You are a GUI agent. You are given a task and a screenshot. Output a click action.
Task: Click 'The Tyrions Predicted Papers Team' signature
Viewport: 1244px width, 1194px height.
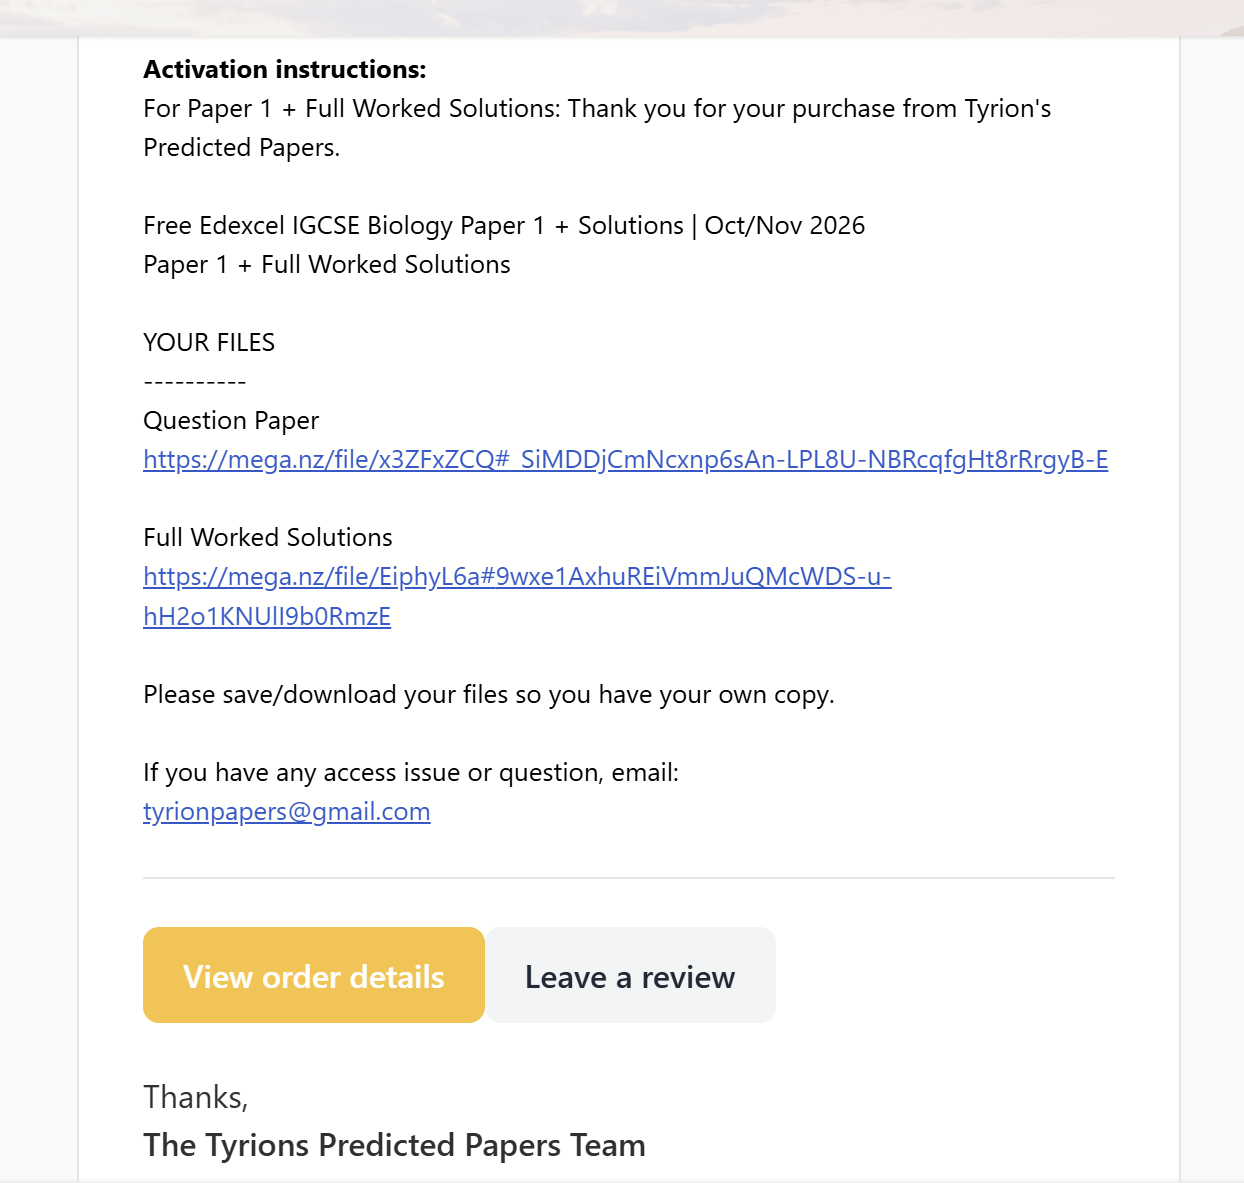click(x=394, y=1145)
